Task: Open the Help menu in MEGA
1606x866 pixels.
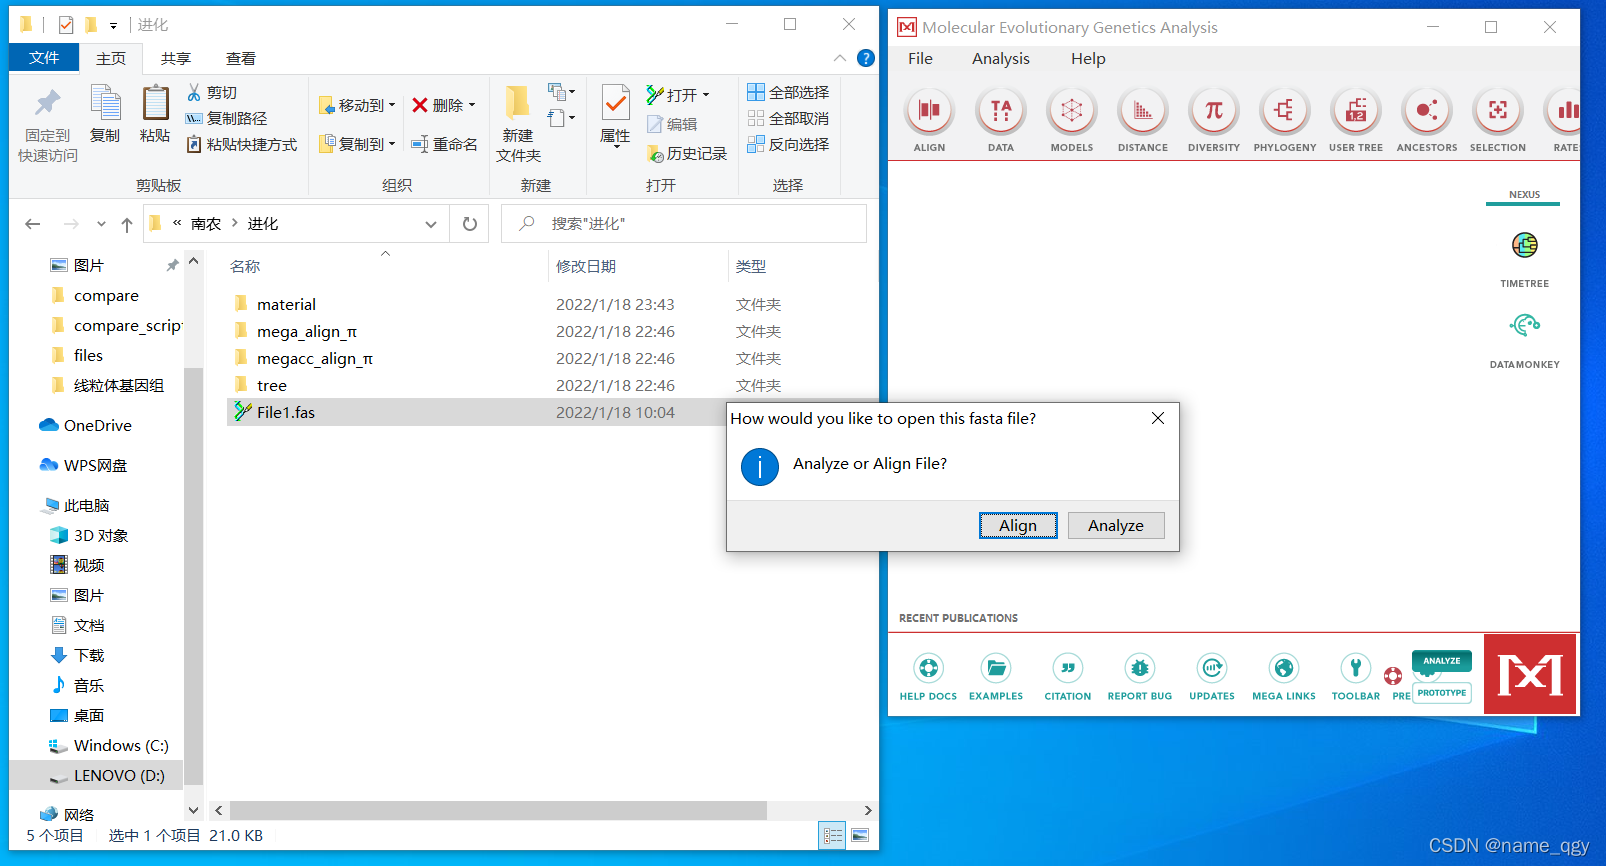Action: (1088, 59)
